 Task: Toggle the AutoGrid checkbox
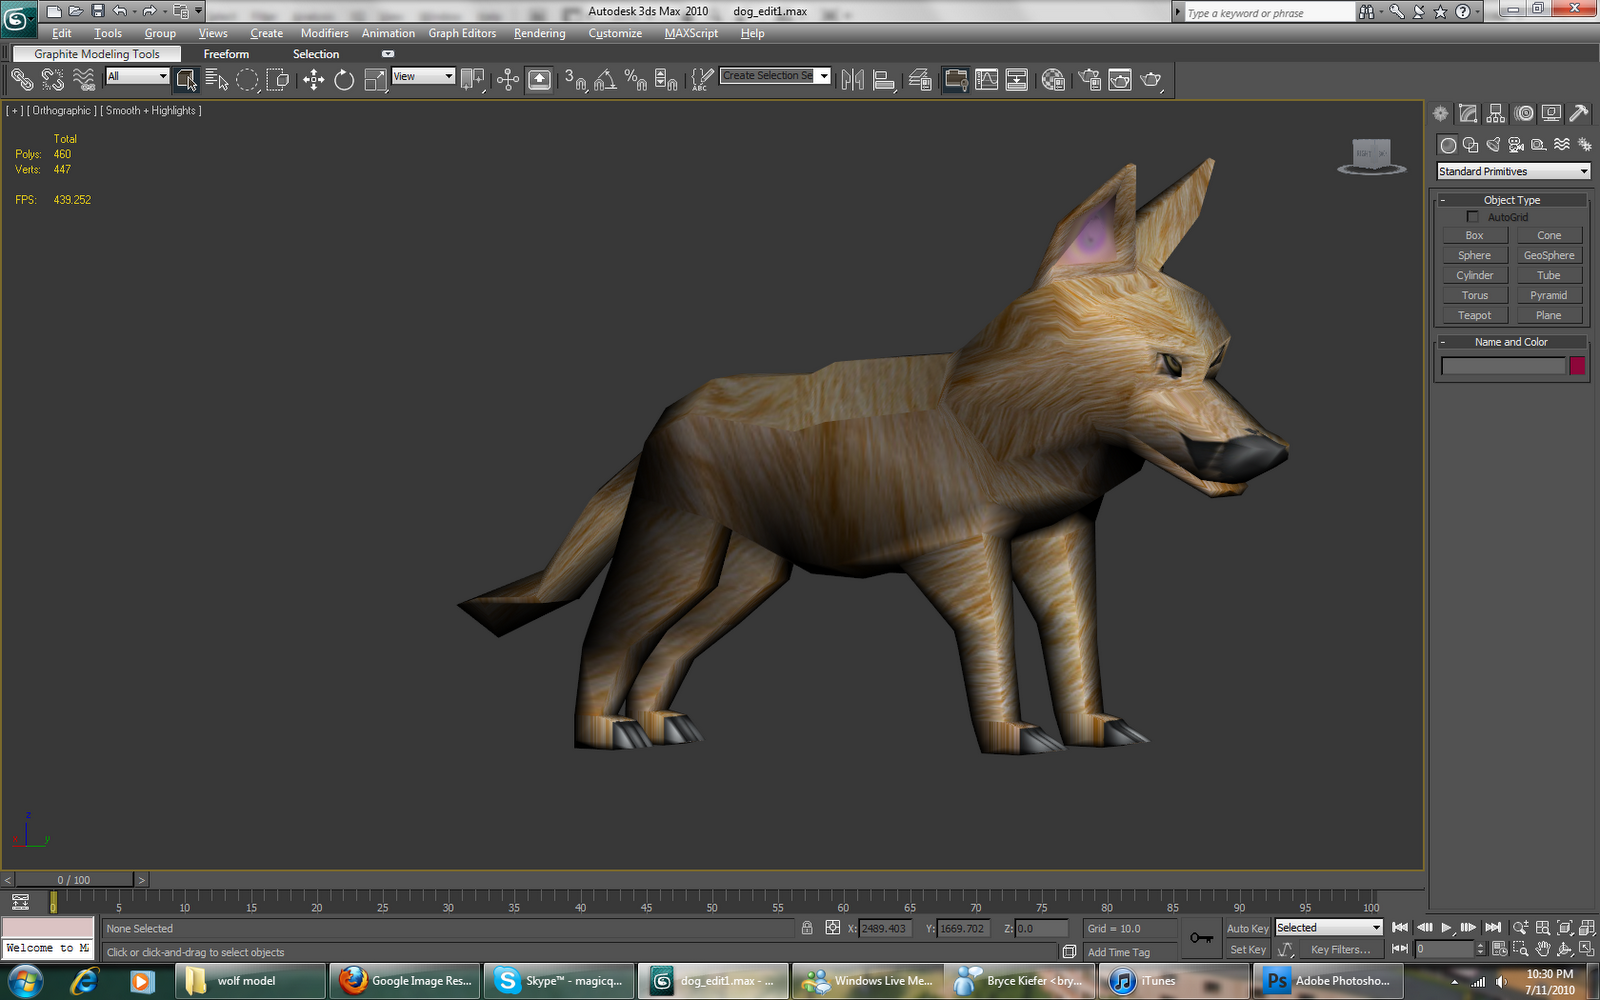click(x=1473, y=216)
